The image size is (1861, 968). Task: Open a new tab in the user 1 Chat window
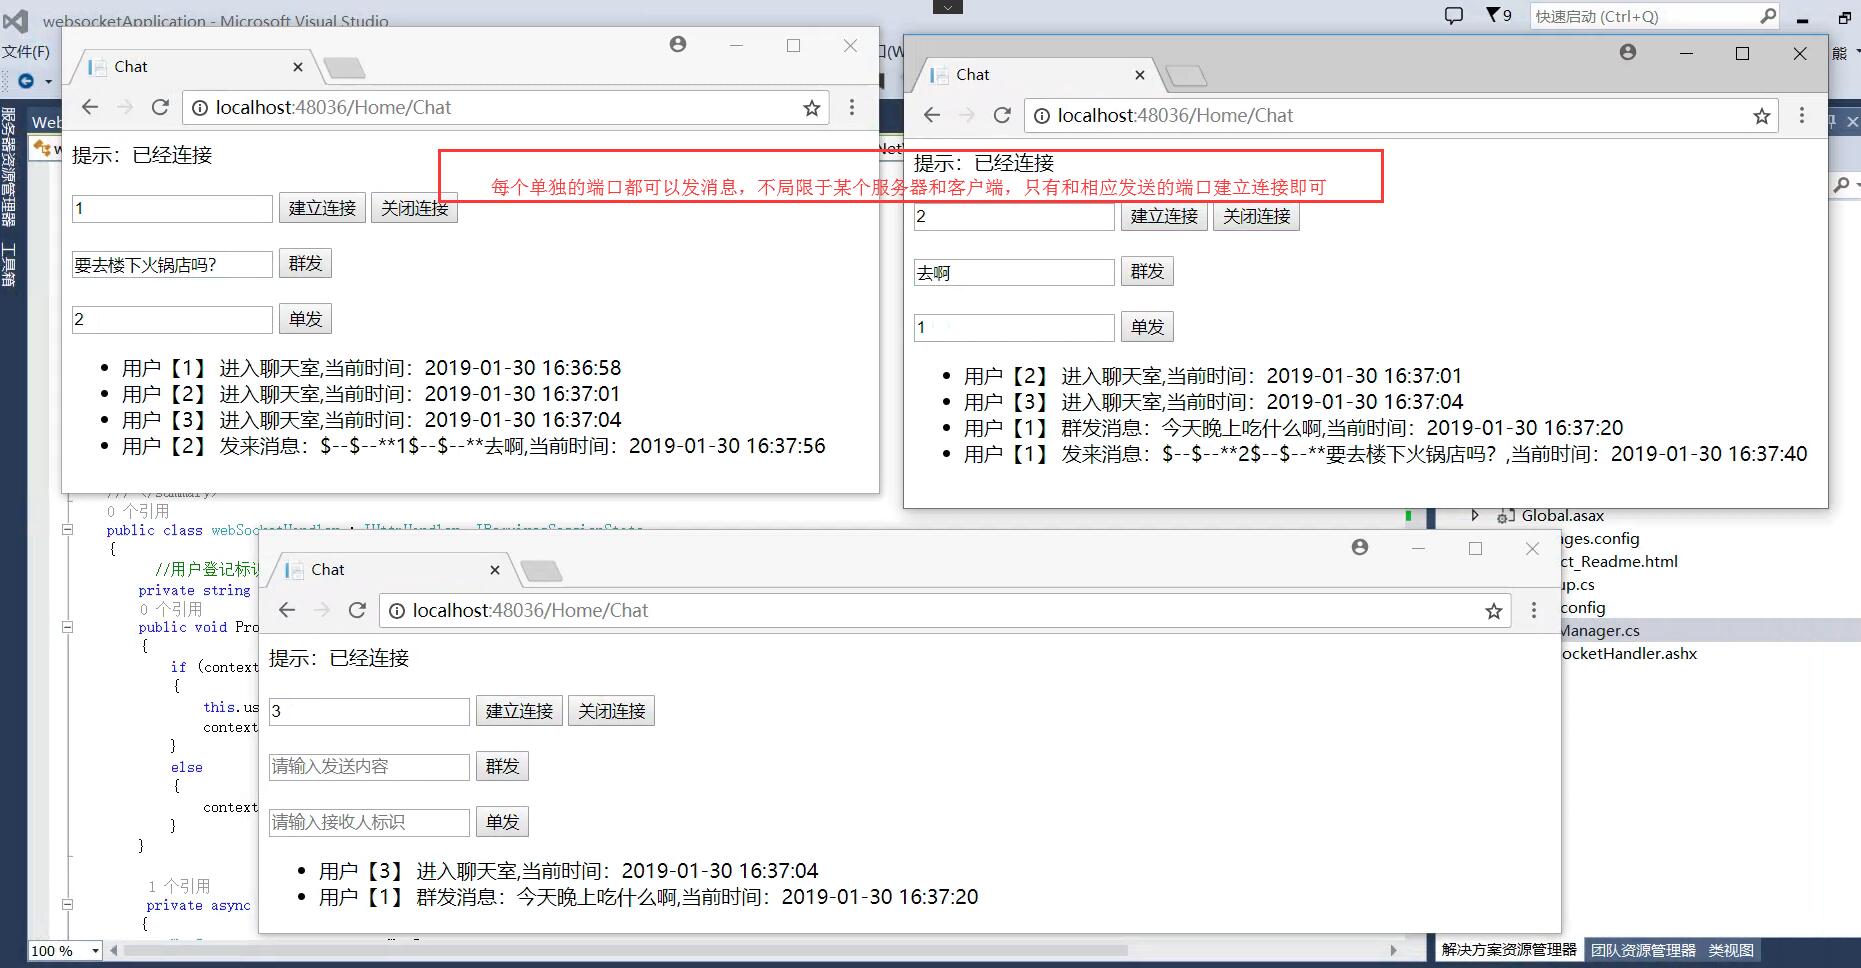pos(345,68)
